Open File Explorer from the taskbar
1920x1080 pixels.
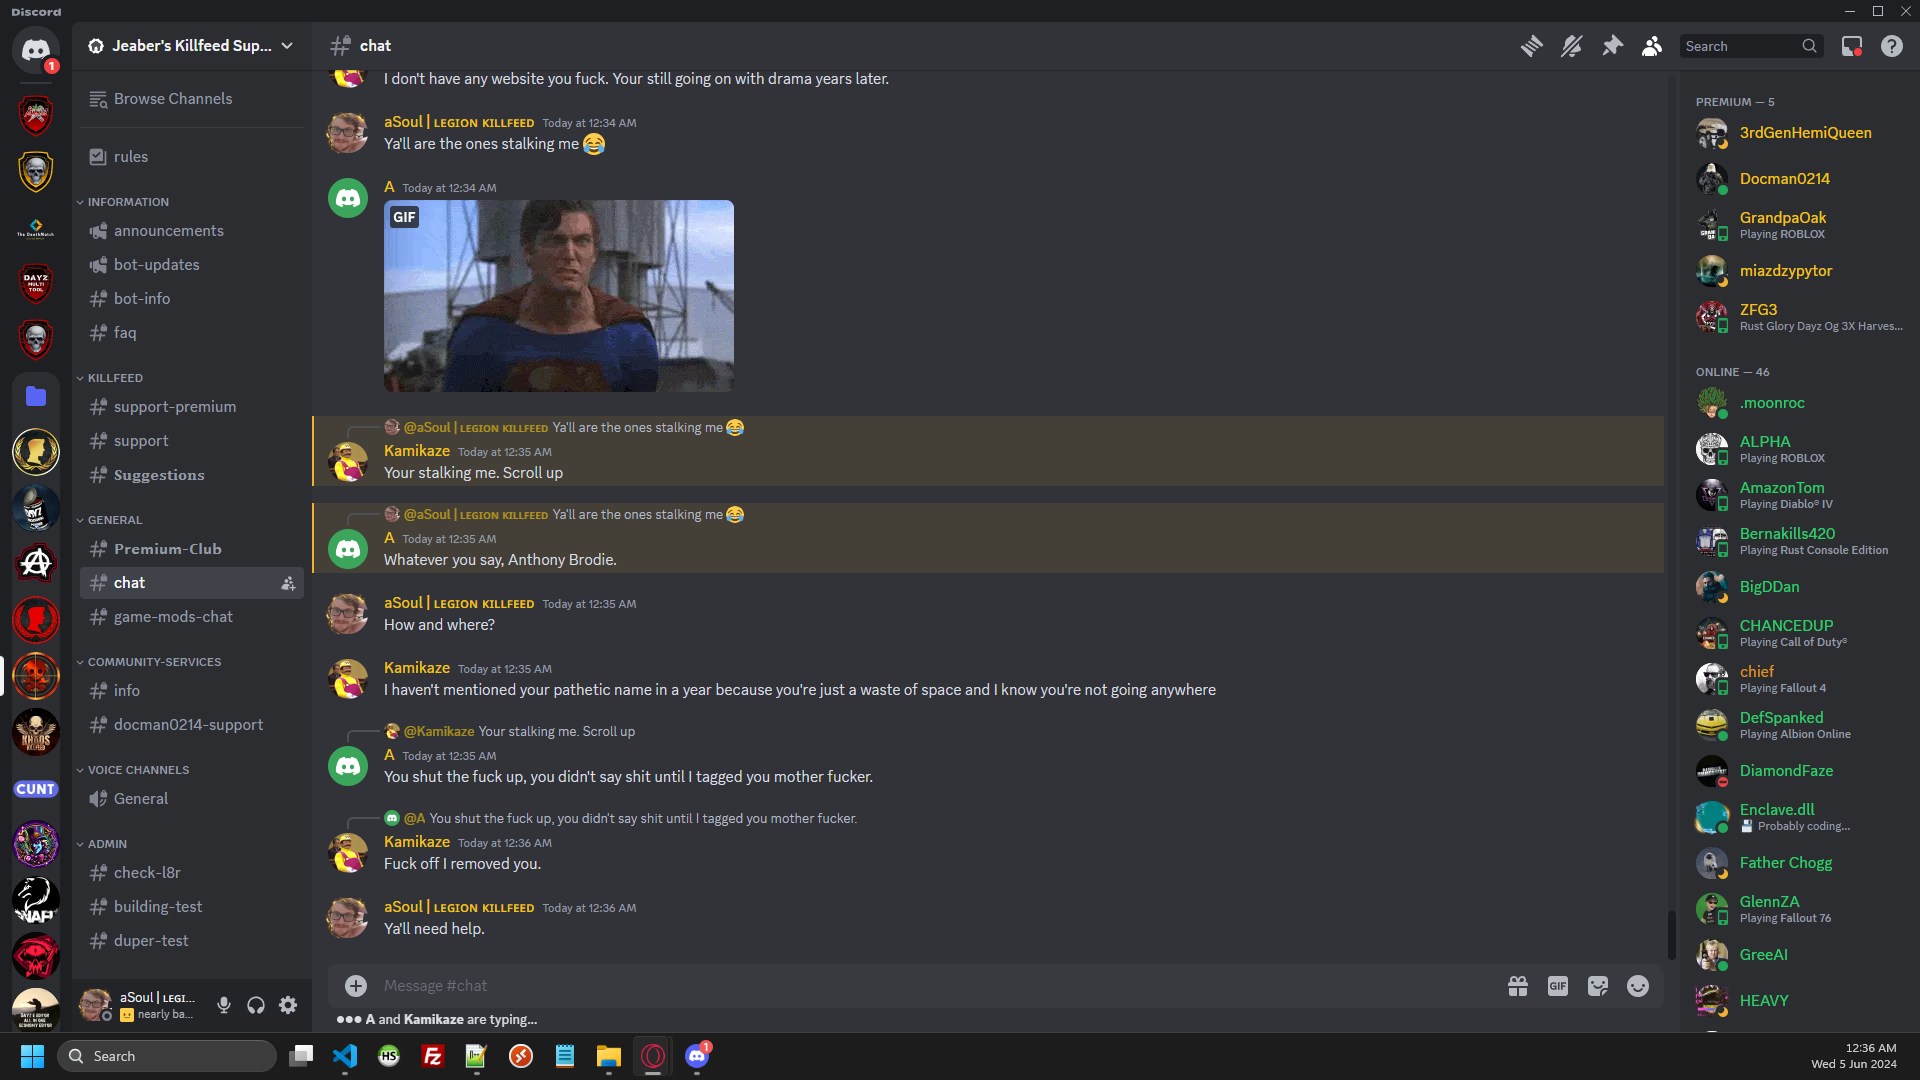point(609,1056)
